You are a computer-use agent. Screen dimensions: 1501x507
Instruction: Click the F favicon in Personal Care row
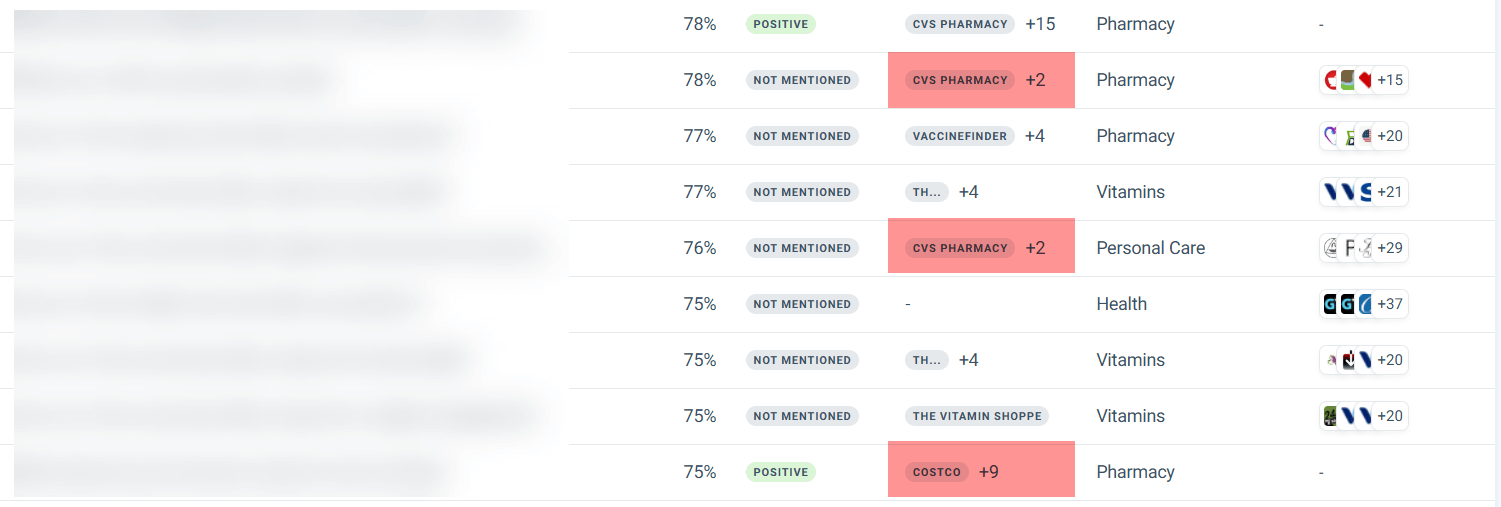tap(1349, 248)
